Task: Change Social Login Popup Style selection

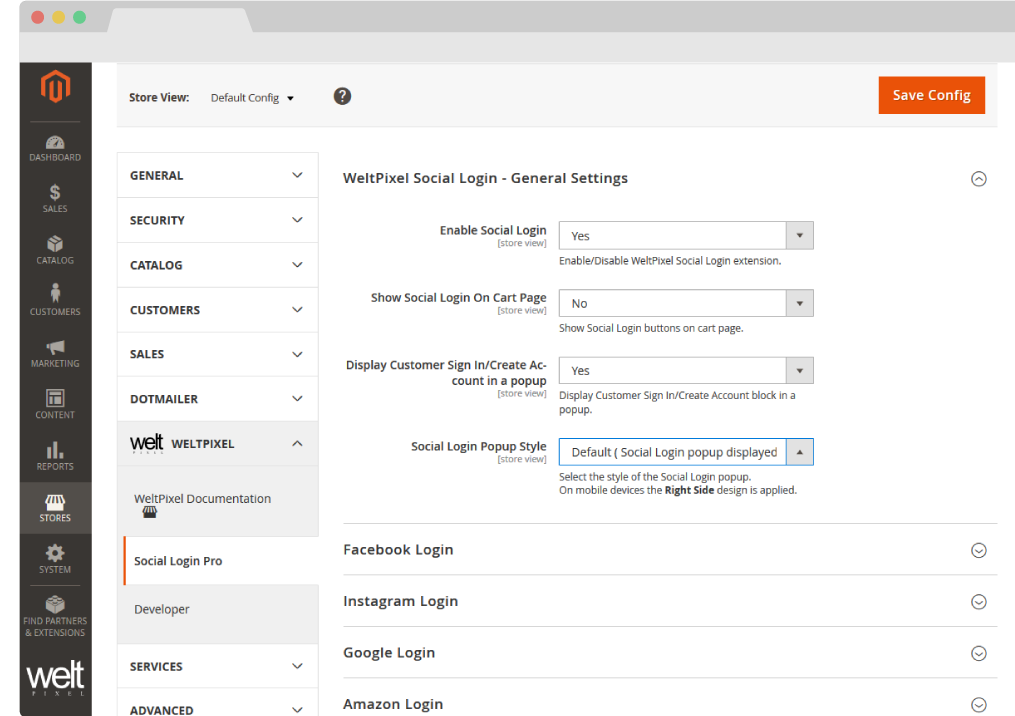Action: click(685, 452)
